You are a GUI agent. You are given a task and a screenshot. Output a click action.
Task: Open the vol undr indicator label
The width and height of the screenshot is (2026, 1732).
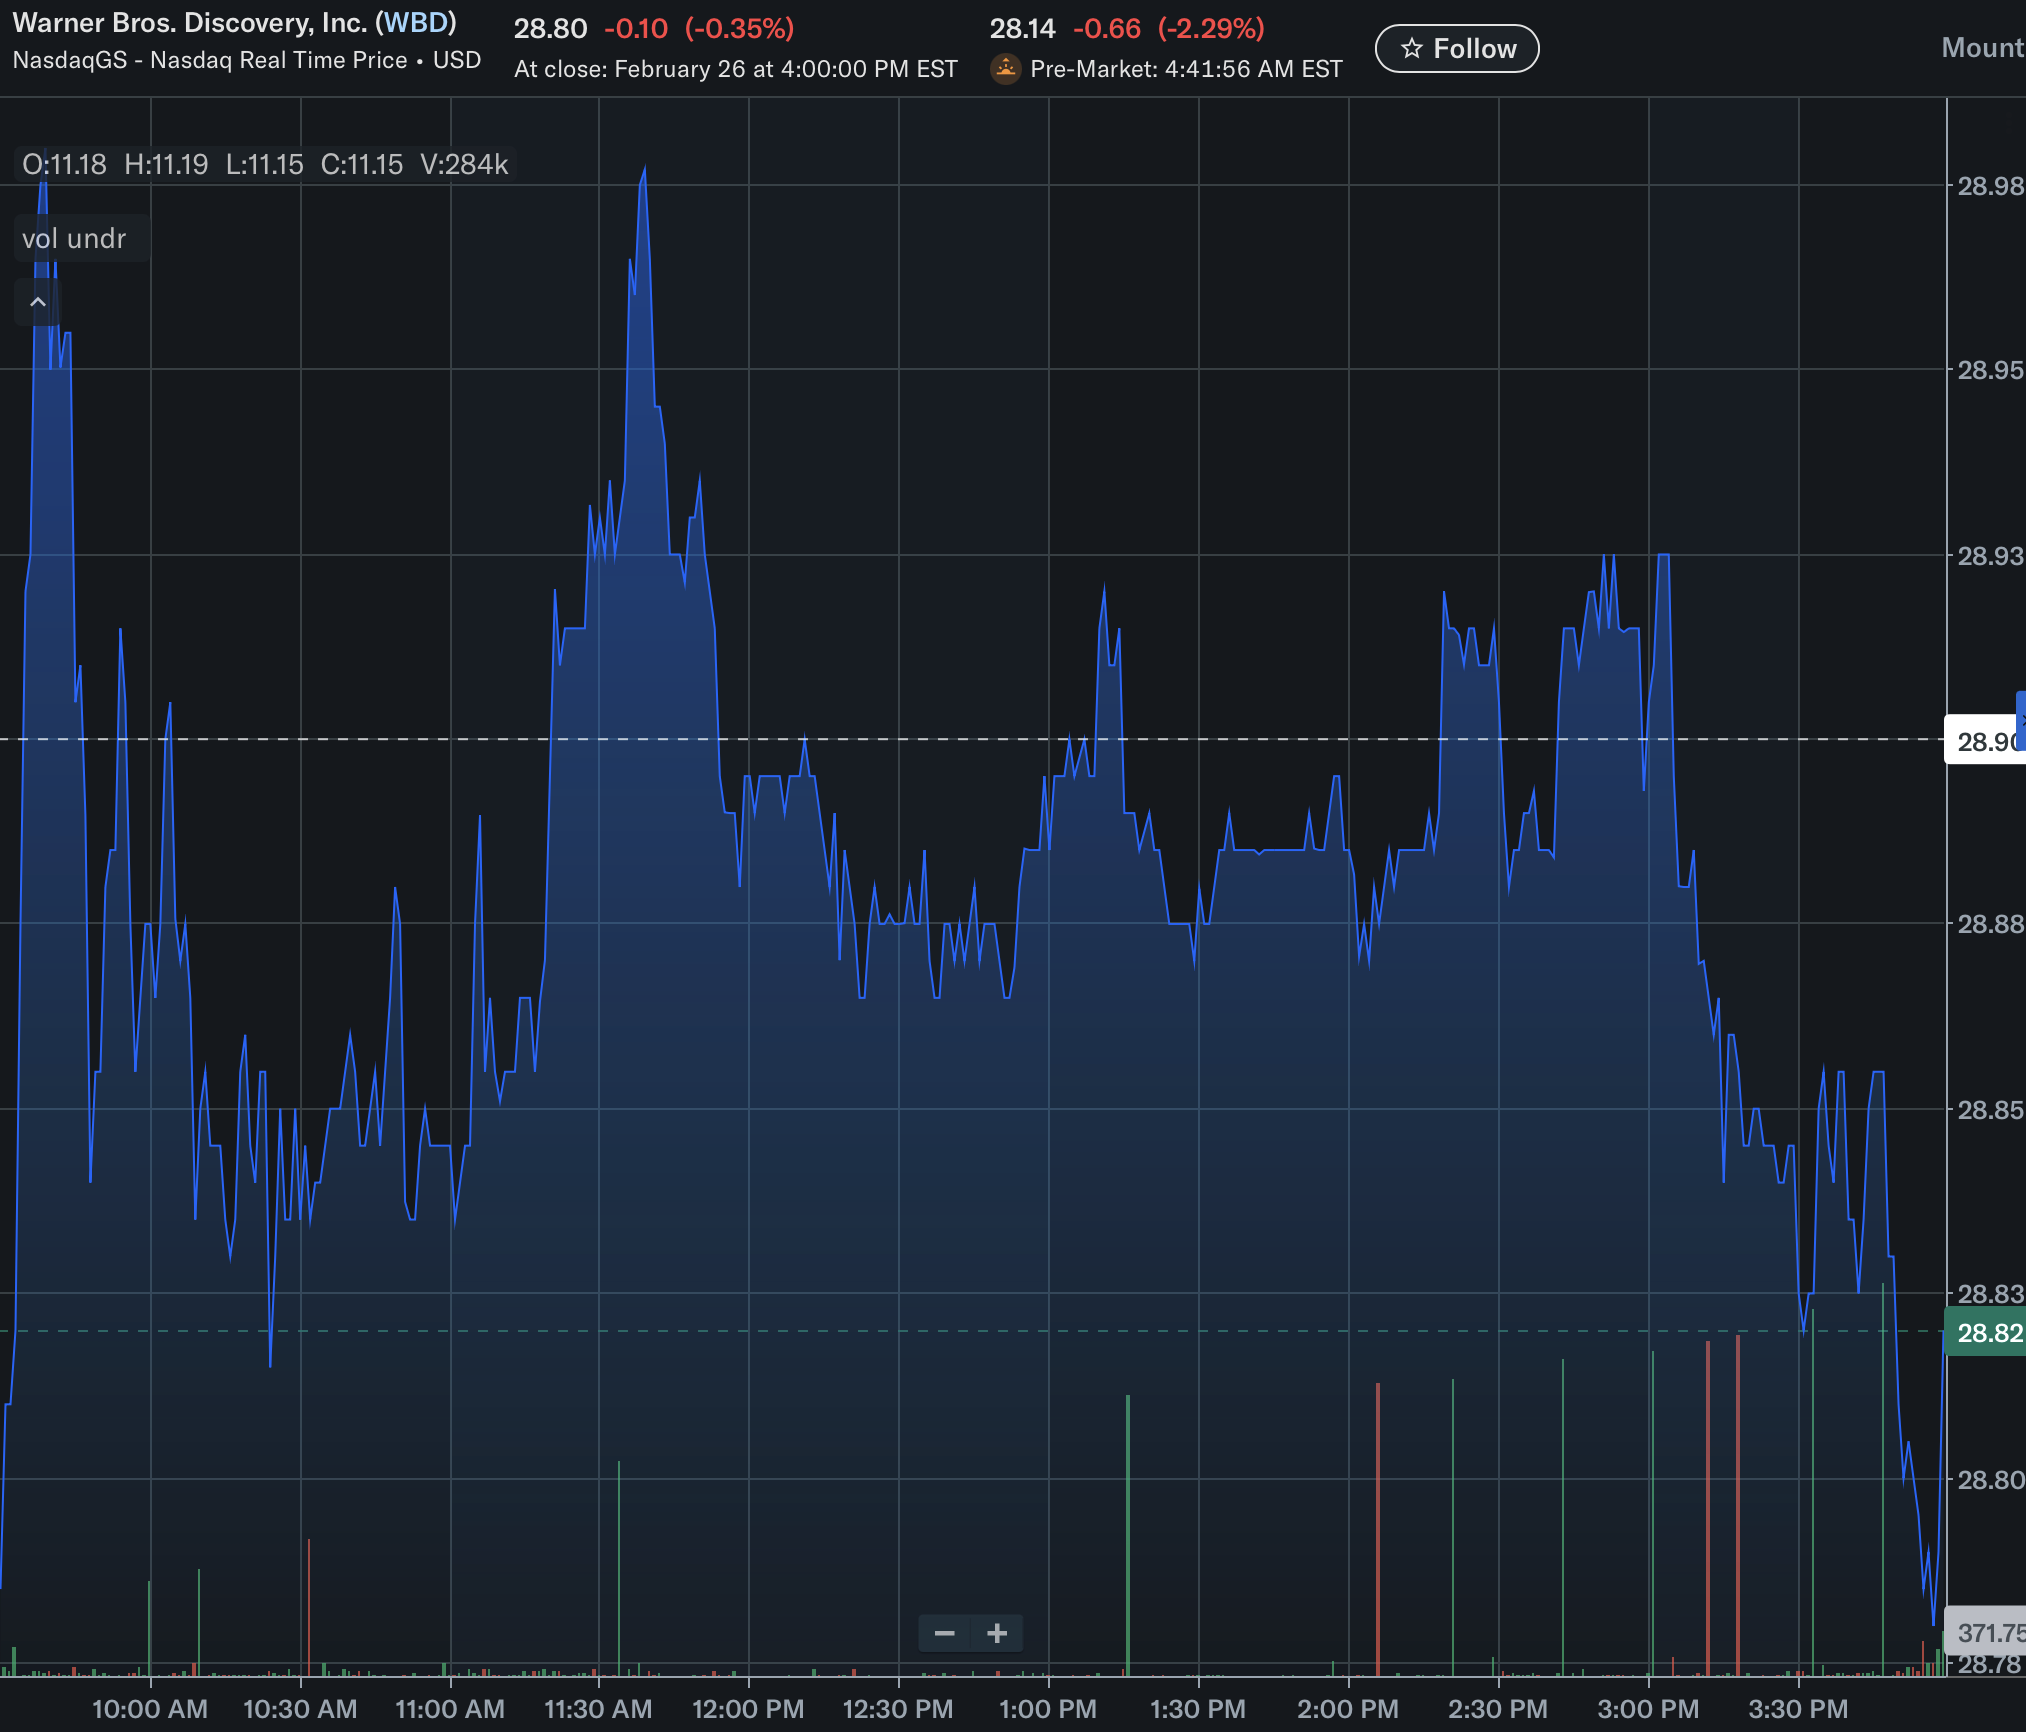click(x=75, y=239)
